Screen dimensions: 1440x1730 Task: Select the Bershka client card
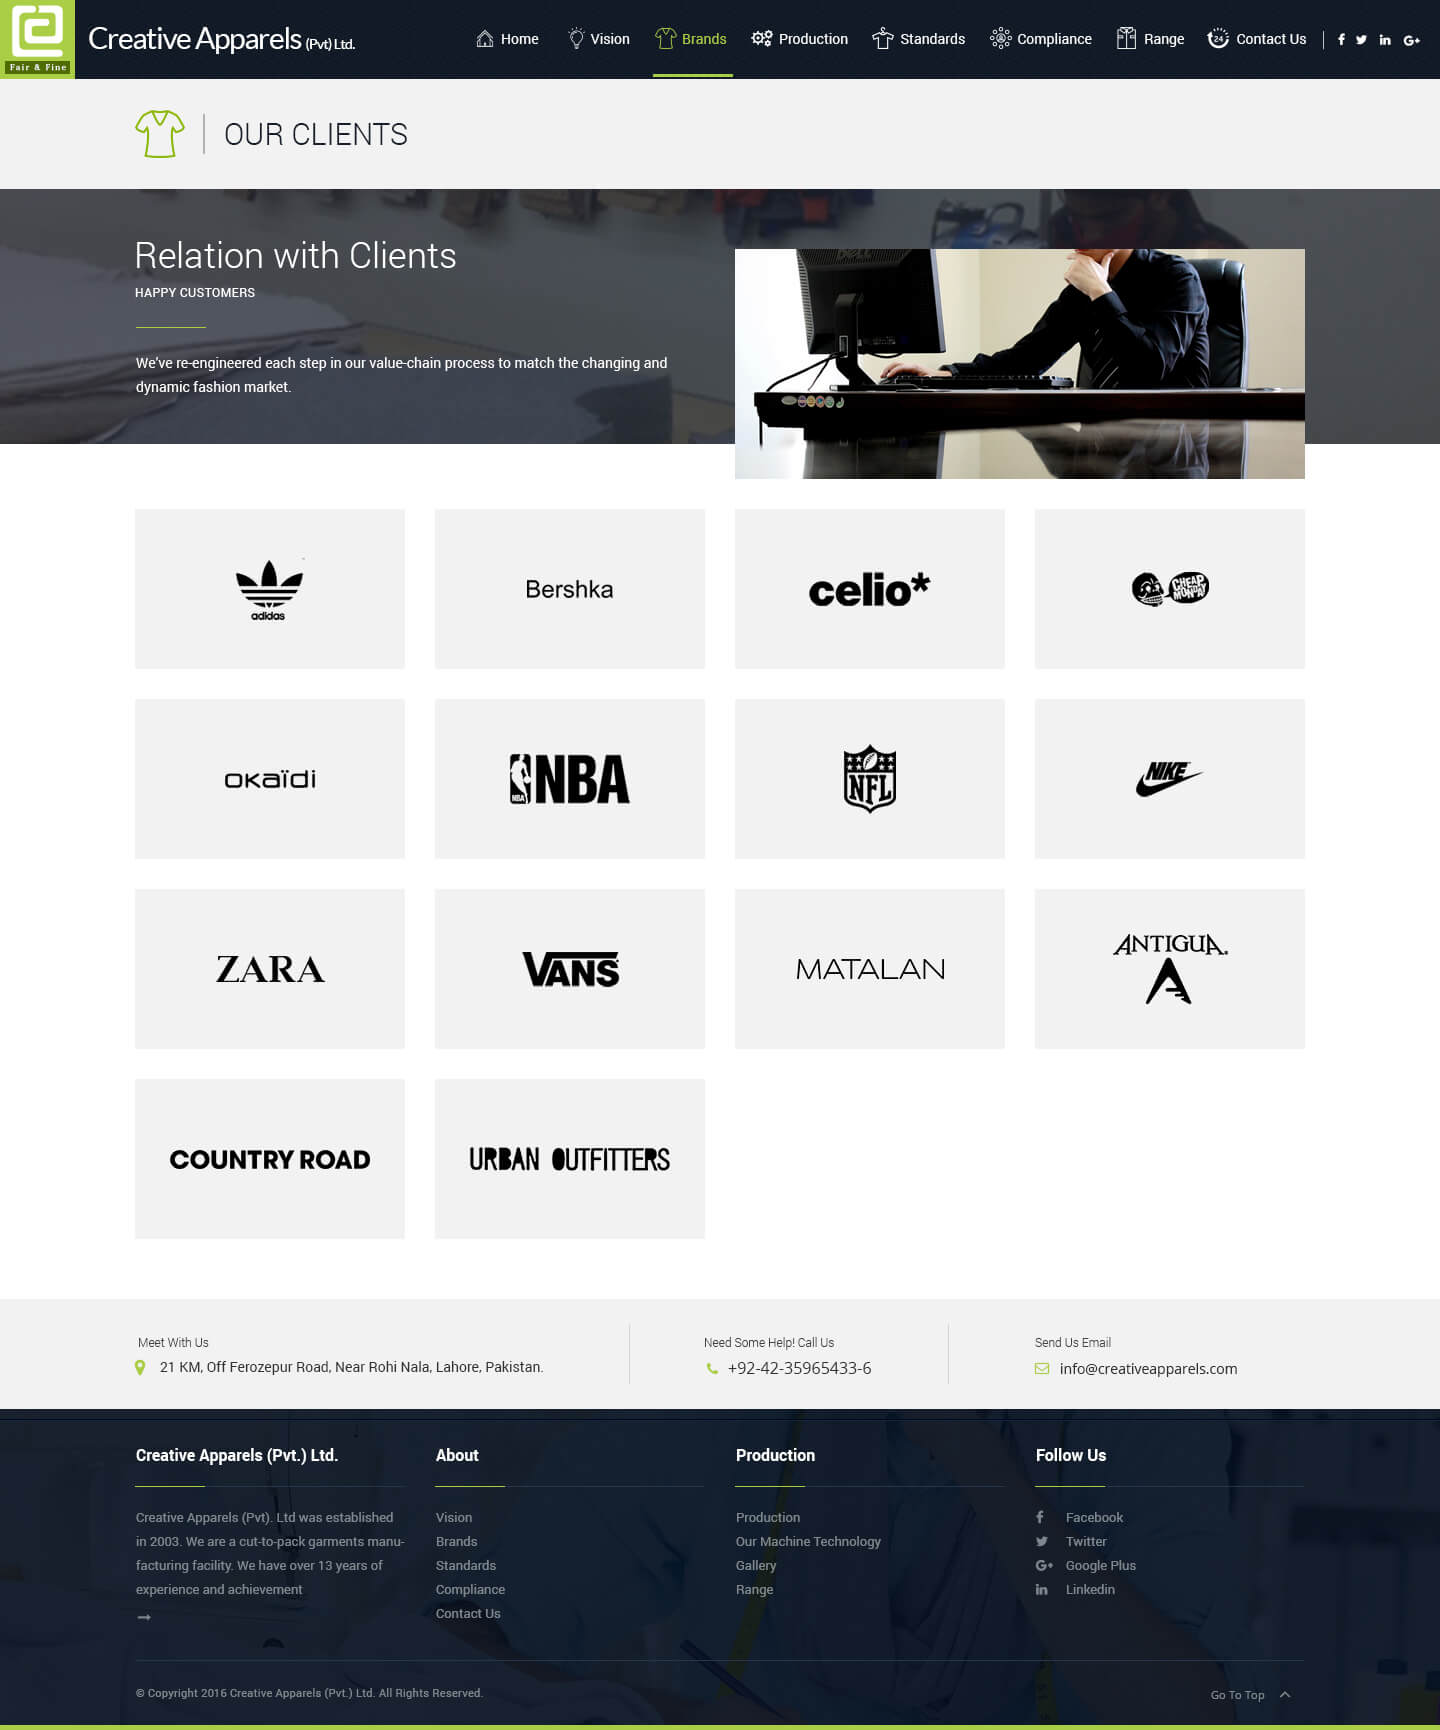tap(570, 589)
